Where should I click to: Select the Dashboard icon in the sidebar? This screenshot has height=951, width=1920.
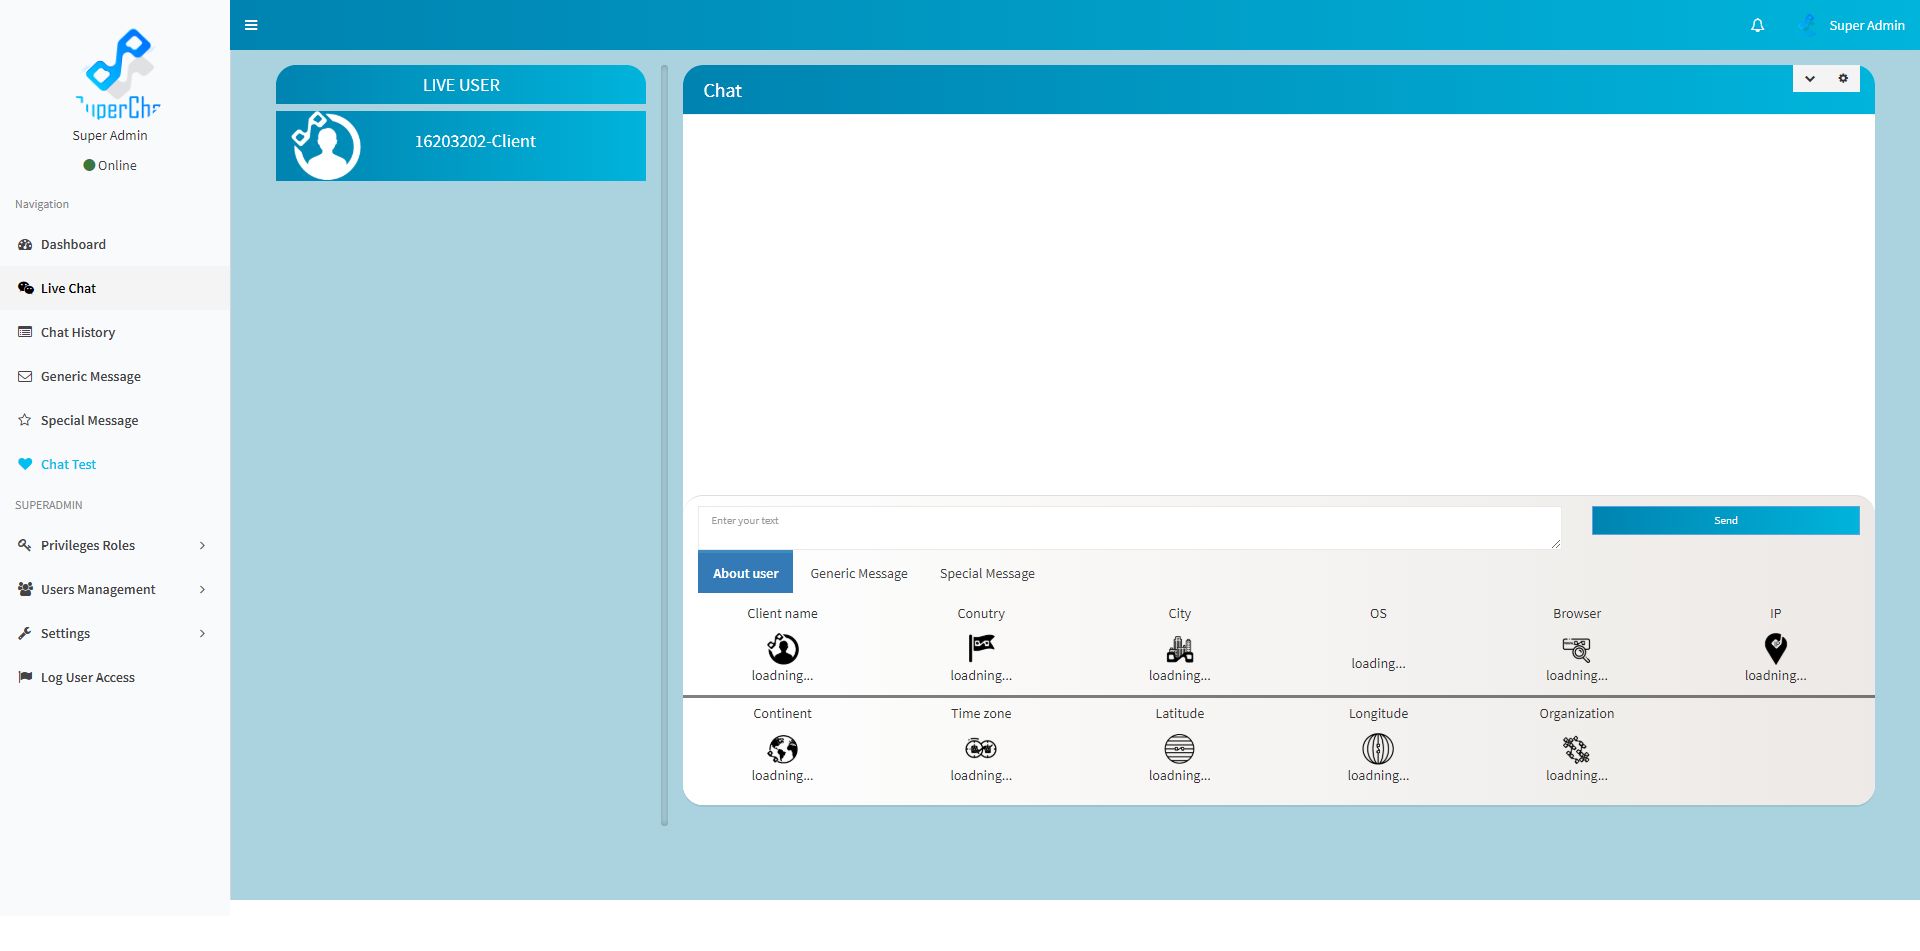[x=24, y=244]
